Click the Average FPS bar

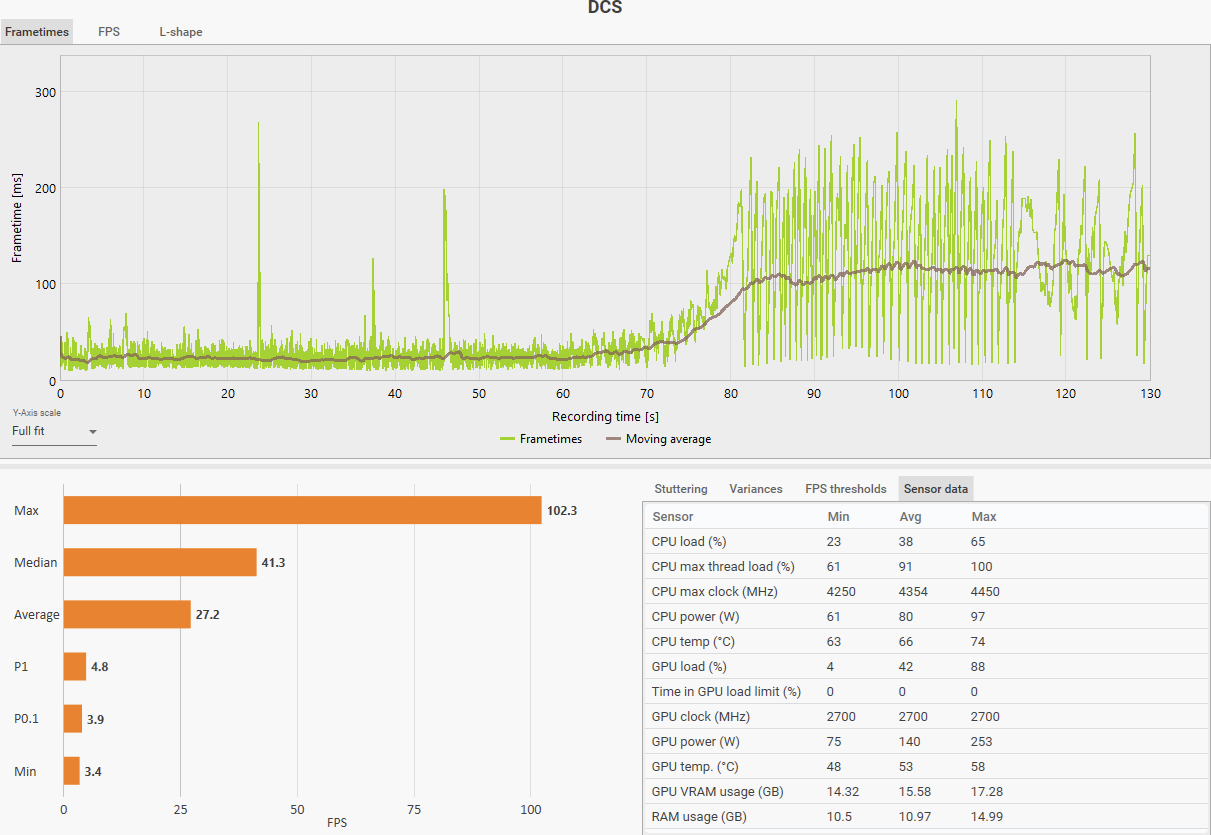(x=127, y=614)
